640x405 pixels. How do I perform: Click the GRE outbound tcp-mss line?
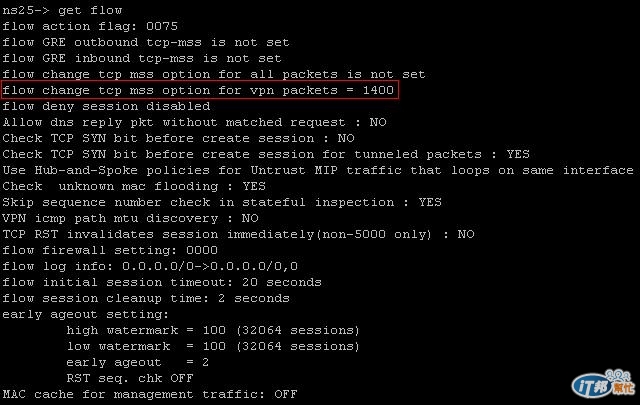point(146,42)
